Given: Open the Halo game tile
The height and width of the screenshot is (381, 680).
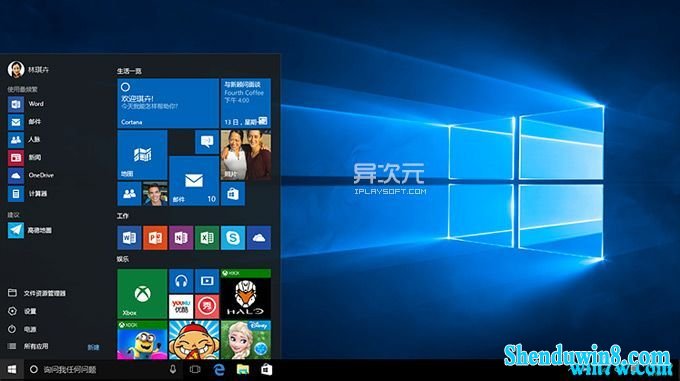Looking at the screenshot, I should 245,294.
